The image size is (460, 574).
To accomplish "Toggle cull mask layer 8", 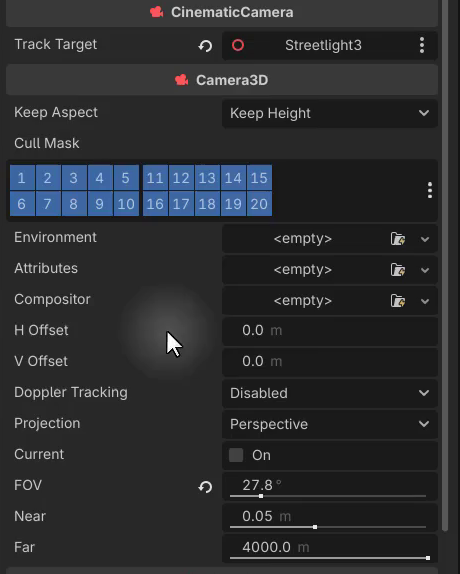I will tap(74, 204).
